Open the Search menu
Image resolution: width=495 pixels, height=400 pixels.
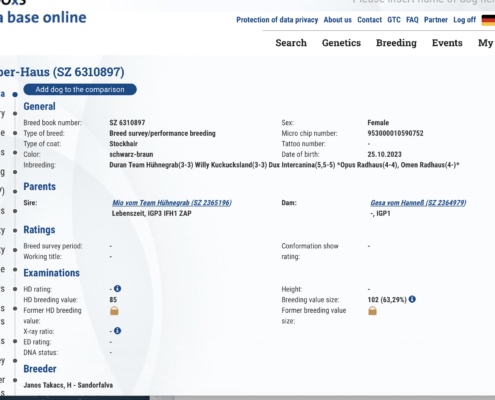291,43
